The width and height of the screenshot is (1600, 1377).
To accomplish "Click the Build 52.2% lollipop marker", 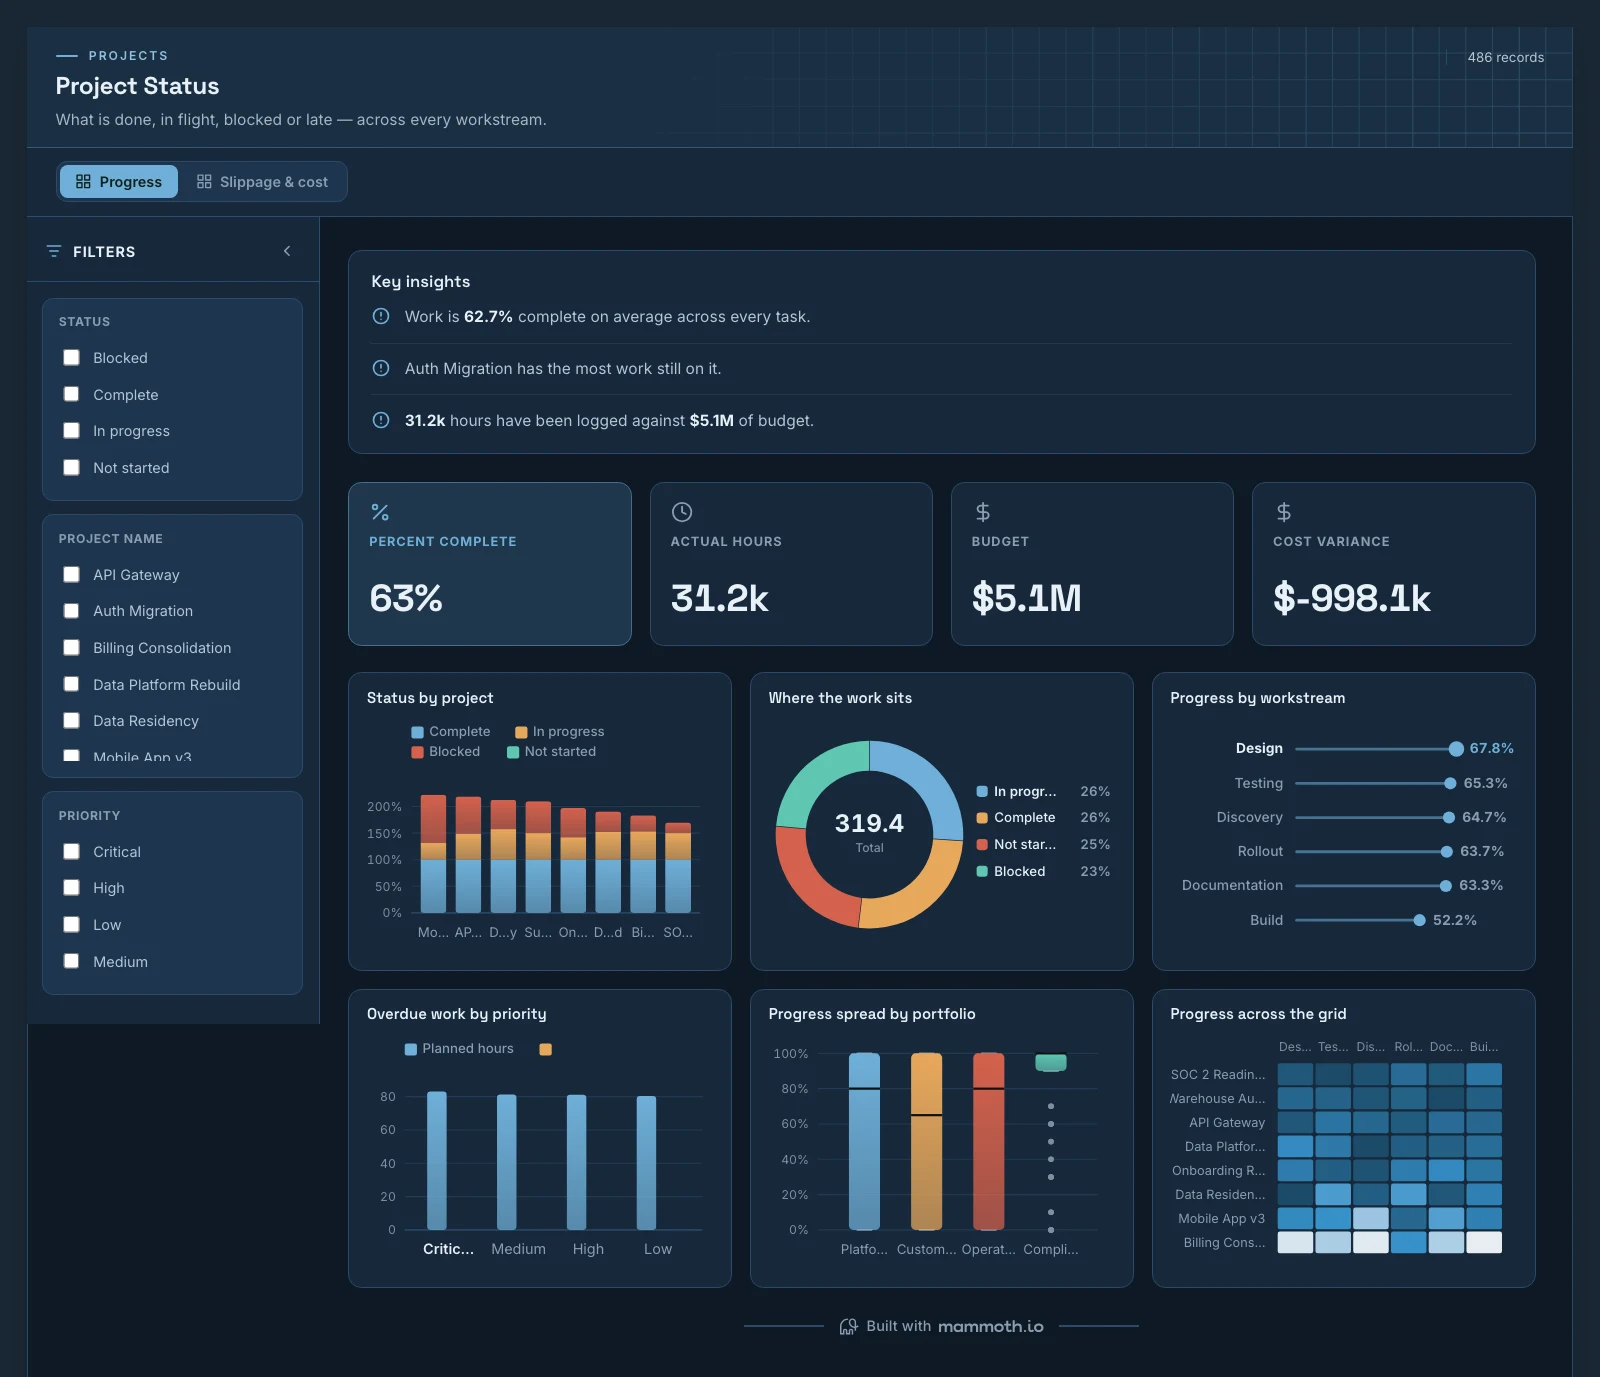I will click(1419, 920).
